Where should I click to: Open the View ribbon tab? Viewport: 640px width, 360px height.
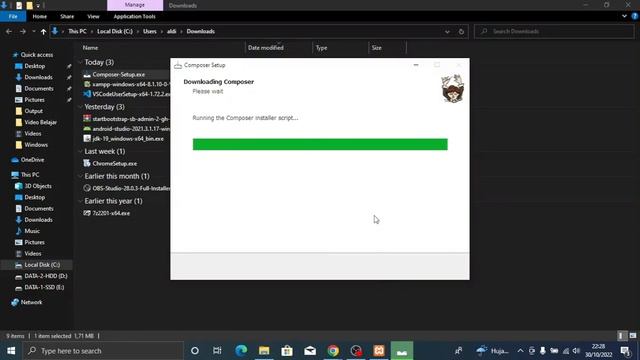pos(93,16)
